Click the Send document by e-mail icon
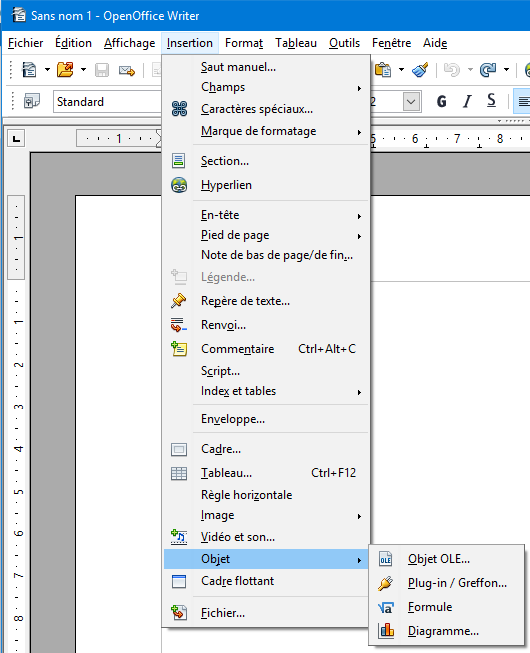530x653 pixels. tap(127, 70)
